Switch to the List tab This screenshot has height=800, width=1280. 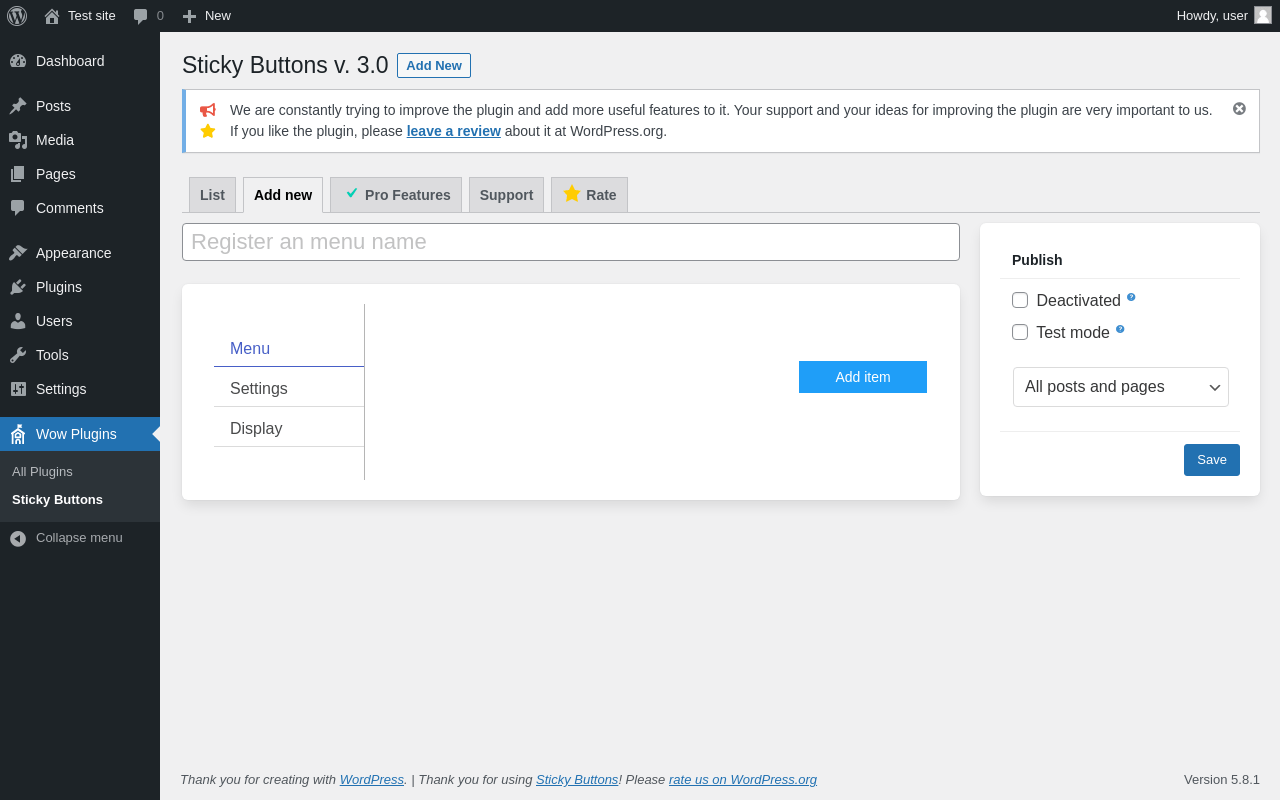click(212, 195)
